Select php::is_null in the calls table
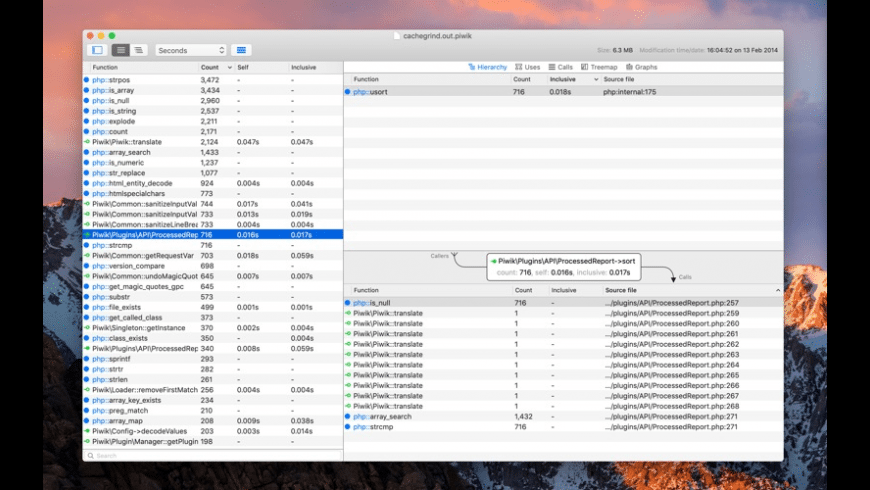The image size is (870, 490). pyautogui.click(x=564, y=303)
